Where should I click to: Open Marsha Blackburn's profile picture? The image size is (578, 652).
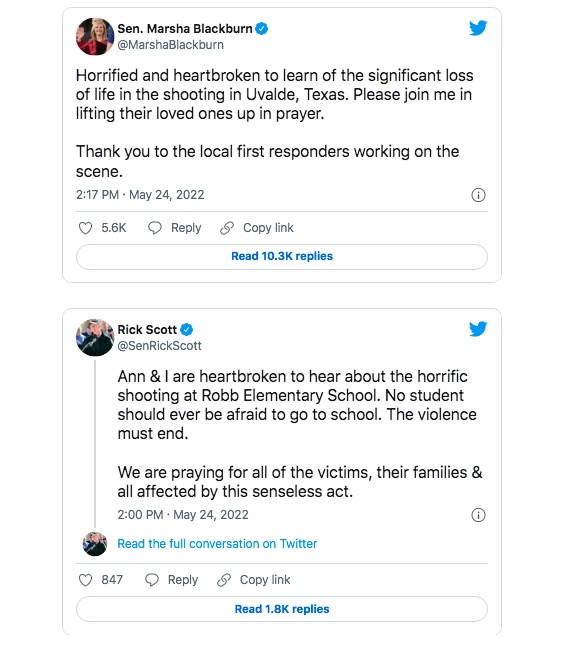coord(95,37)
